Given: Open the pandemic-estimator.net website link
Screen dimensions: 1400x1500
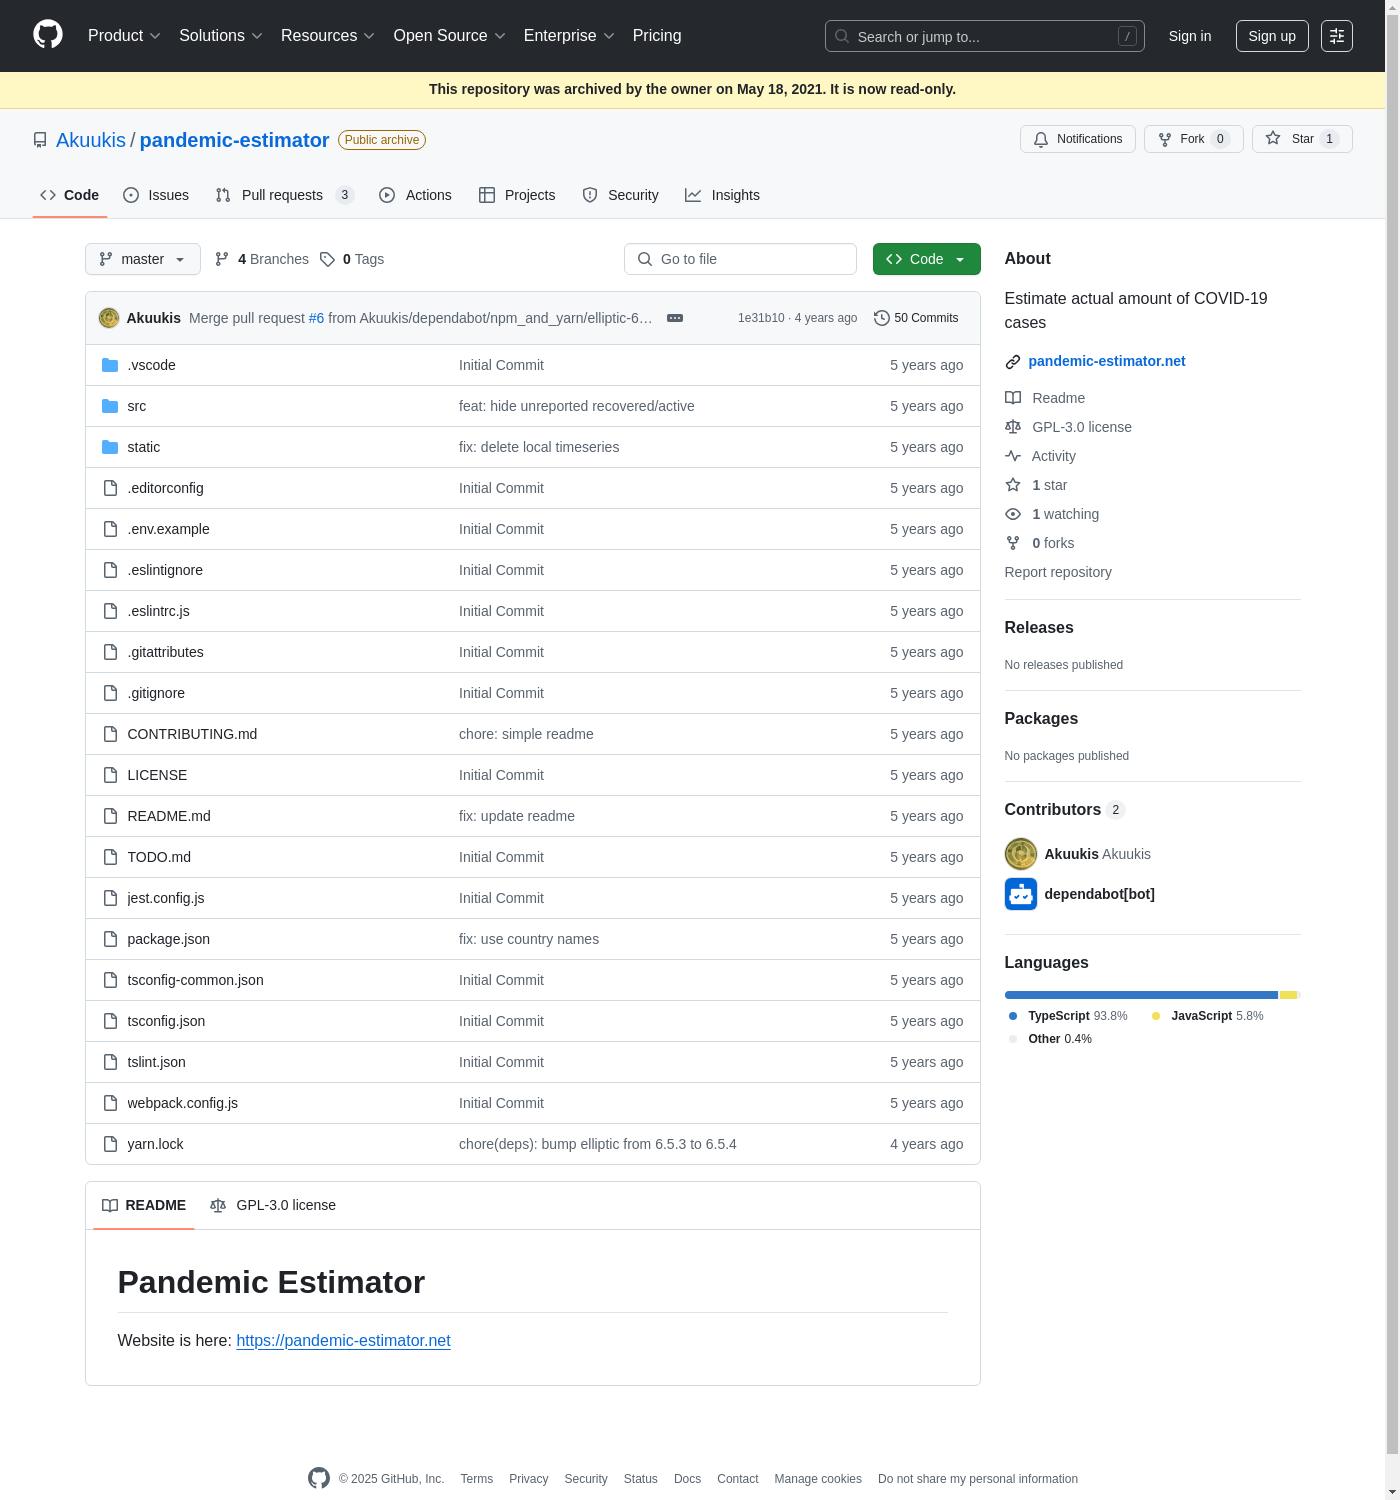Looking at the screenshot, I should (x=1106, y=361).
